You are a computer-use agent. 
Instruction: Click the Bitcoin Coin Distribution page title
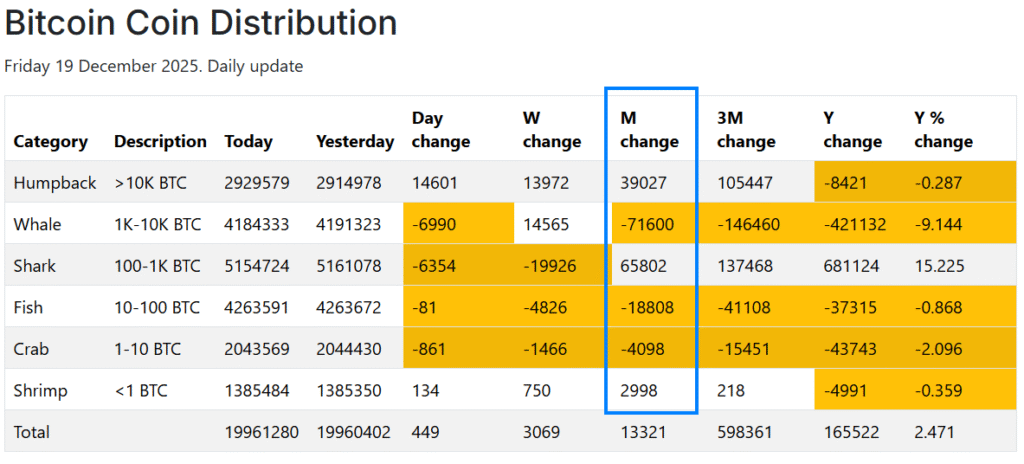tap(201, 23)
